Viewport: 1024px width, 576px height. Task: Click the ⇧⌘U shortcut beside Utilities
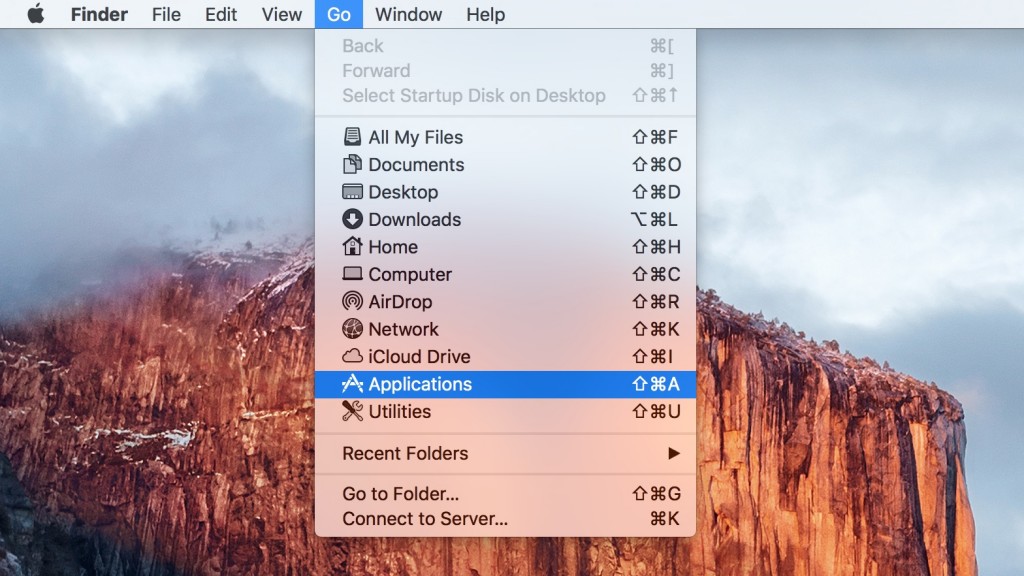pos(656,411)
